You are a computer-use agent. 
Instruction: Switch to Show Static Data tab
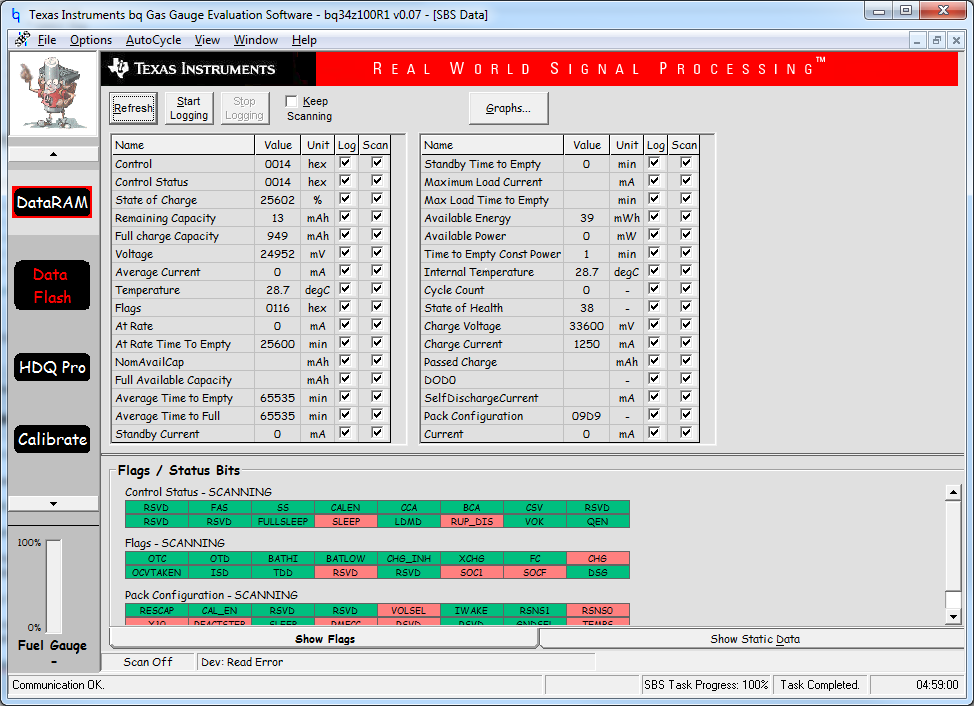click(x=754, y=639)
